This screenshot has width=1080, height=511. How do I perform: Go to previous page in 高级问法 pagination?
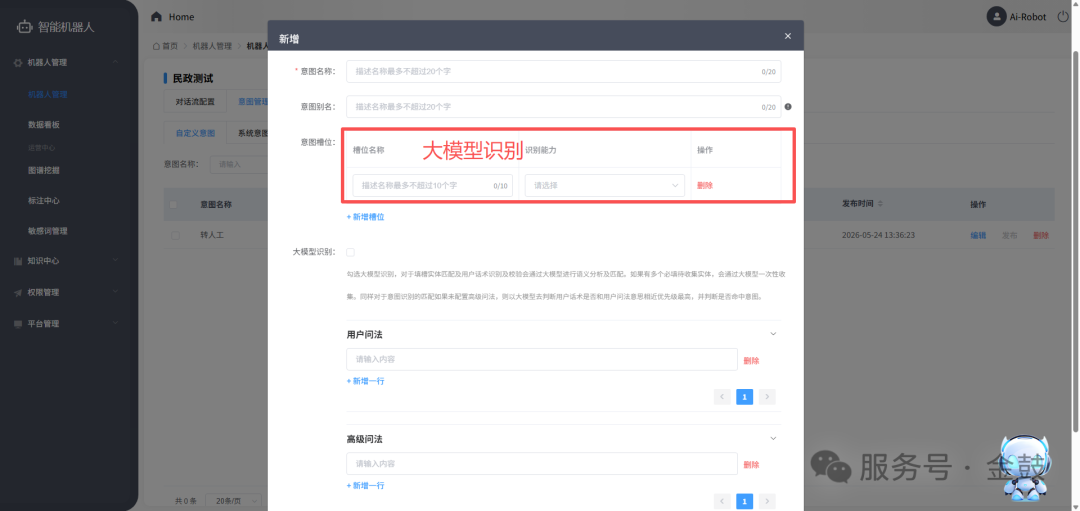coord(722,501)
